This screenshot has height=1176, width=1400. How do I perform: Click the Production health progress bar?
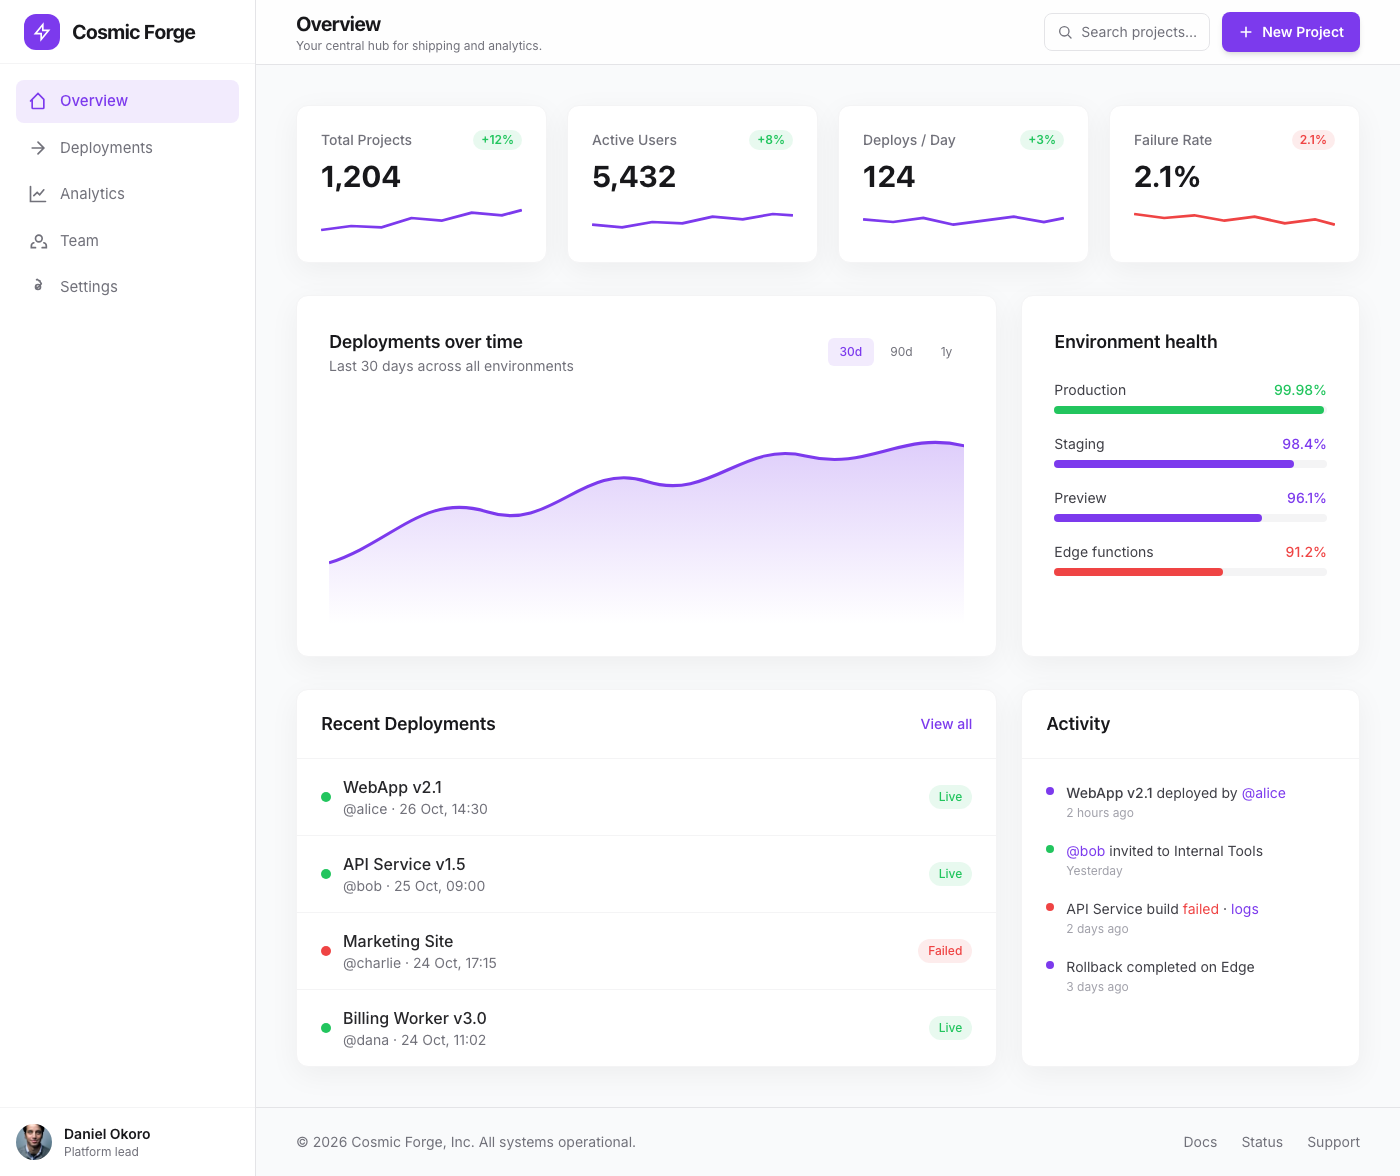(1190, 410)
